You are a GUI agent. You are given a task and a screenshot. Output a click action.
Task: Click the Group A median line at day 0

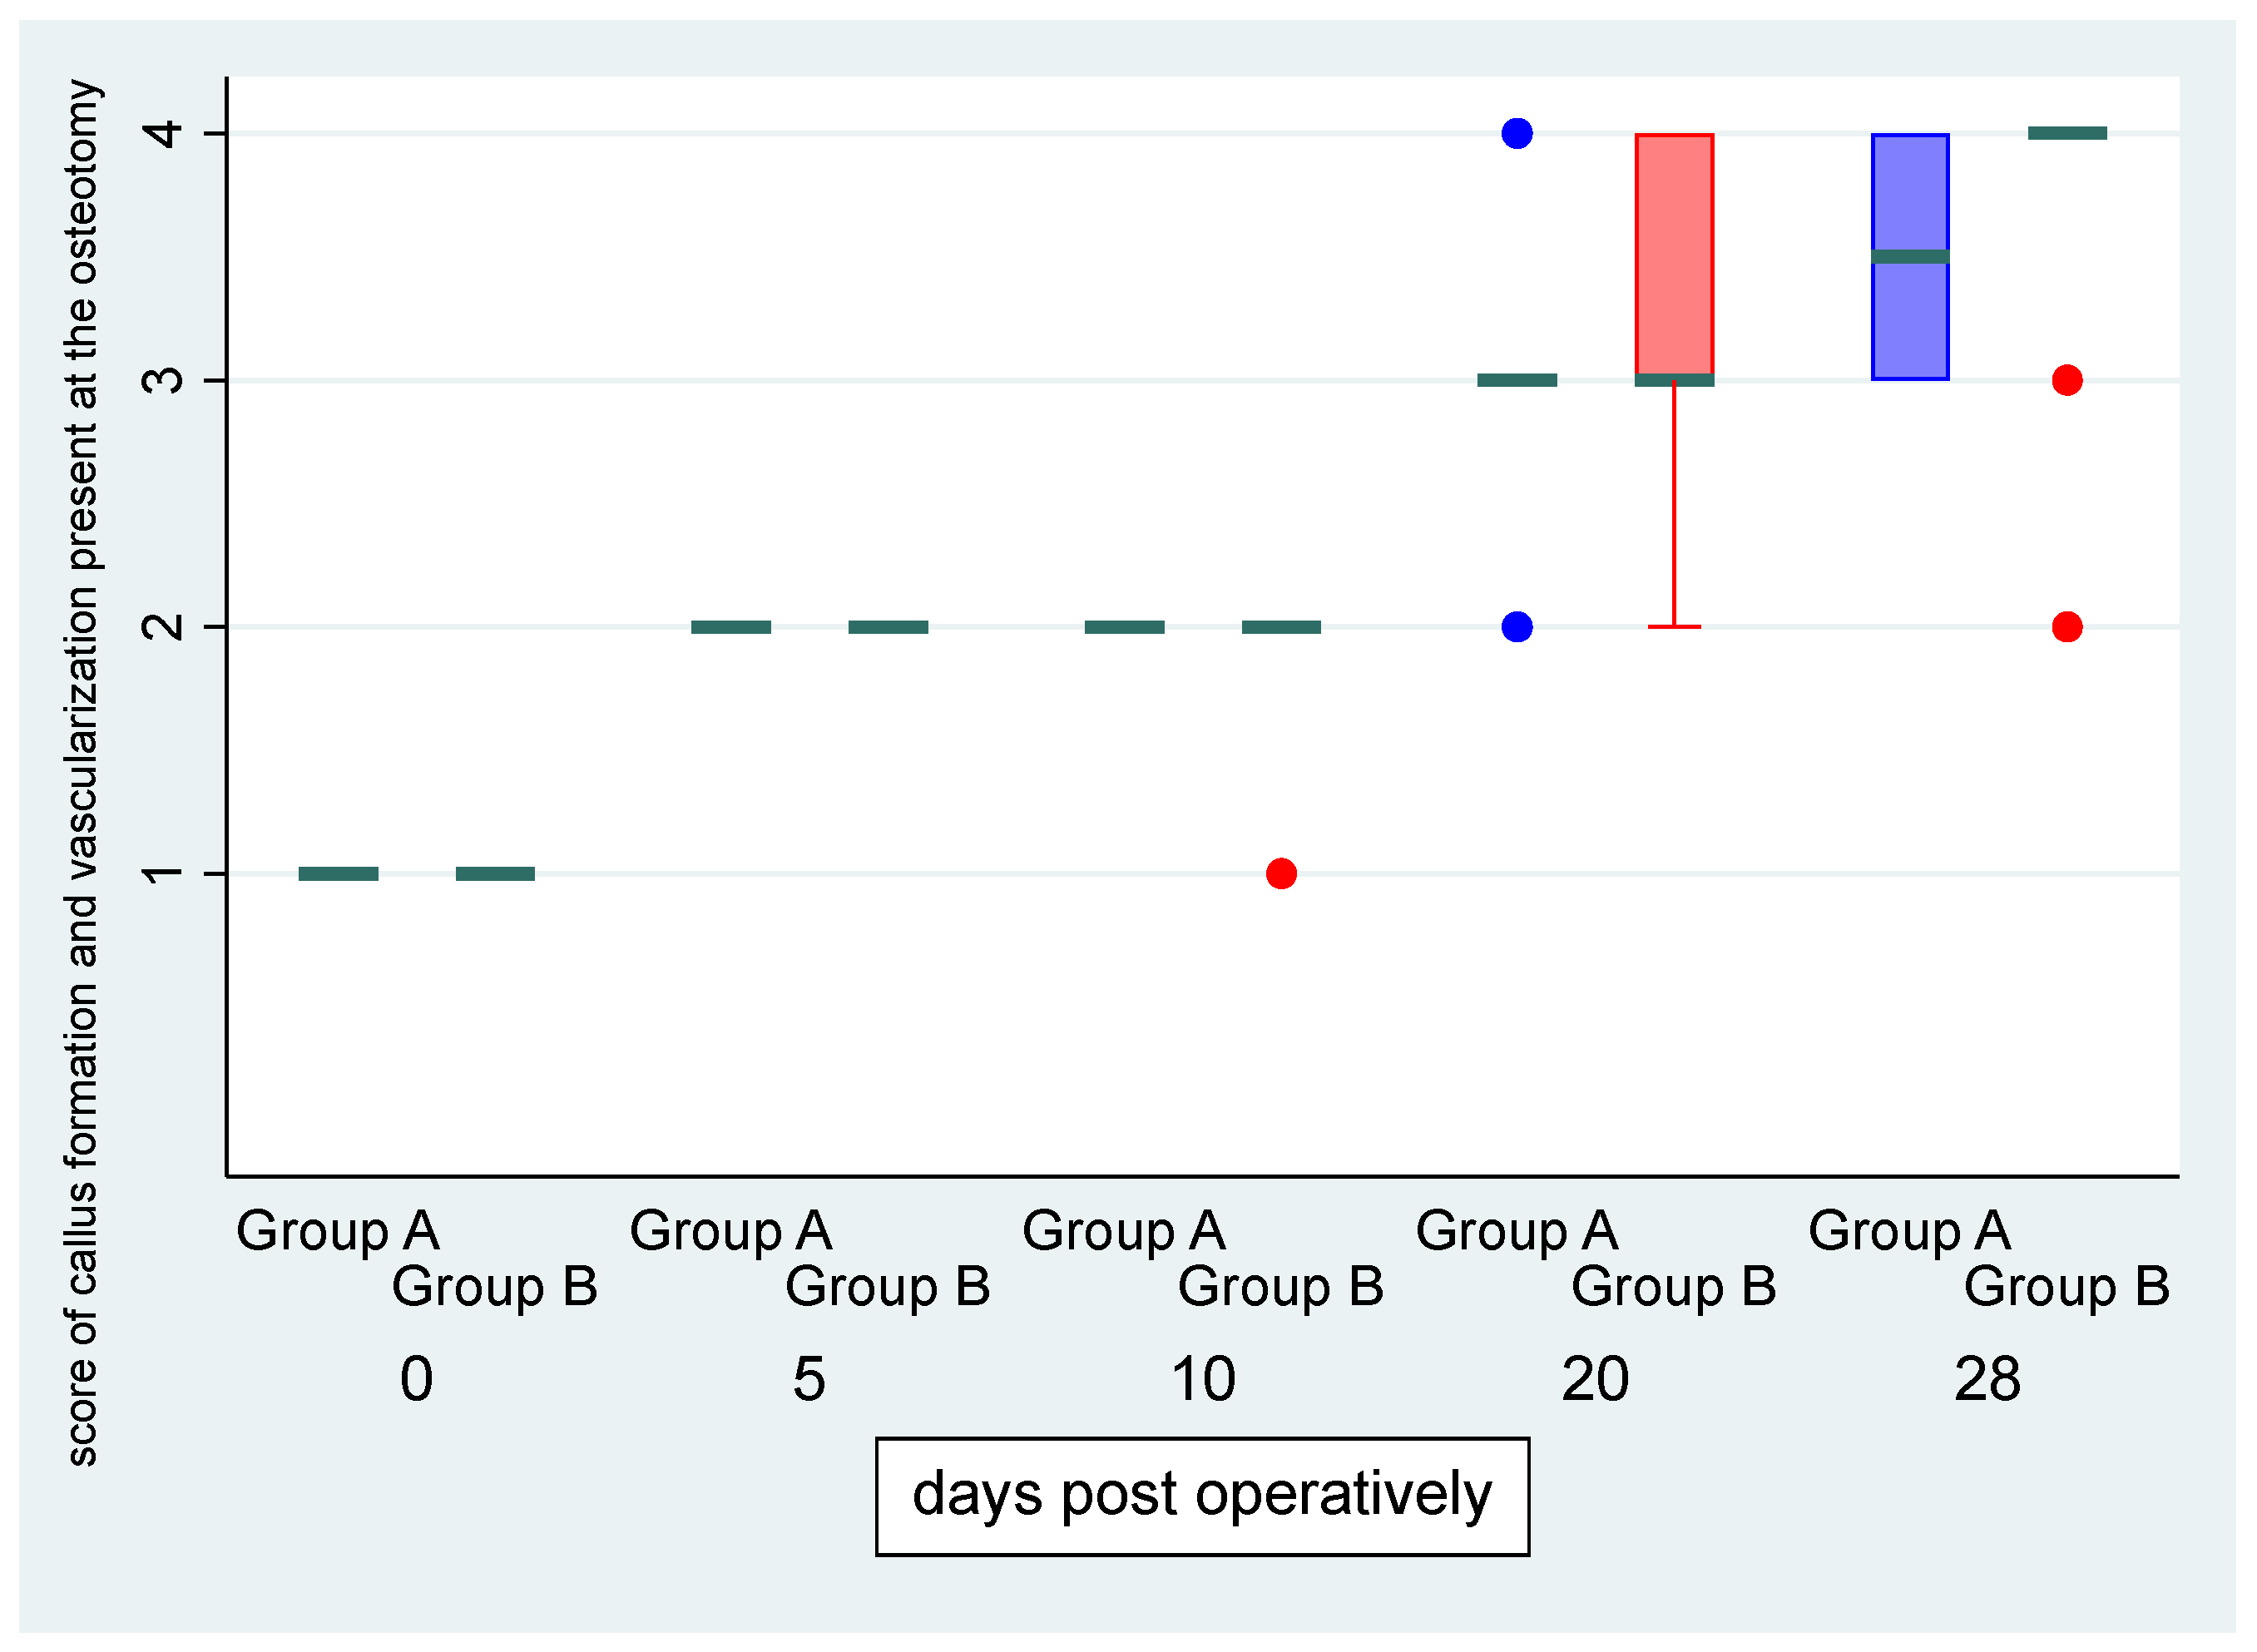pos(338,874)
